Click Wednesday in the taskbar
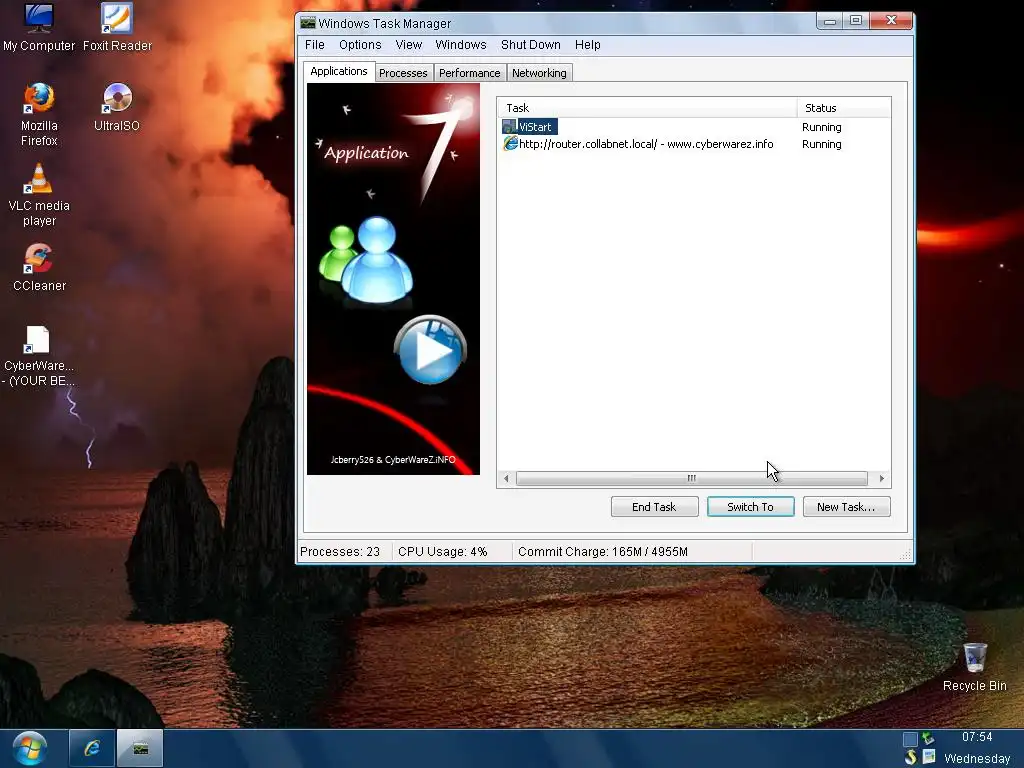Image resolution: width=1024 pixels, height=768 pixels. coord(977,758)
